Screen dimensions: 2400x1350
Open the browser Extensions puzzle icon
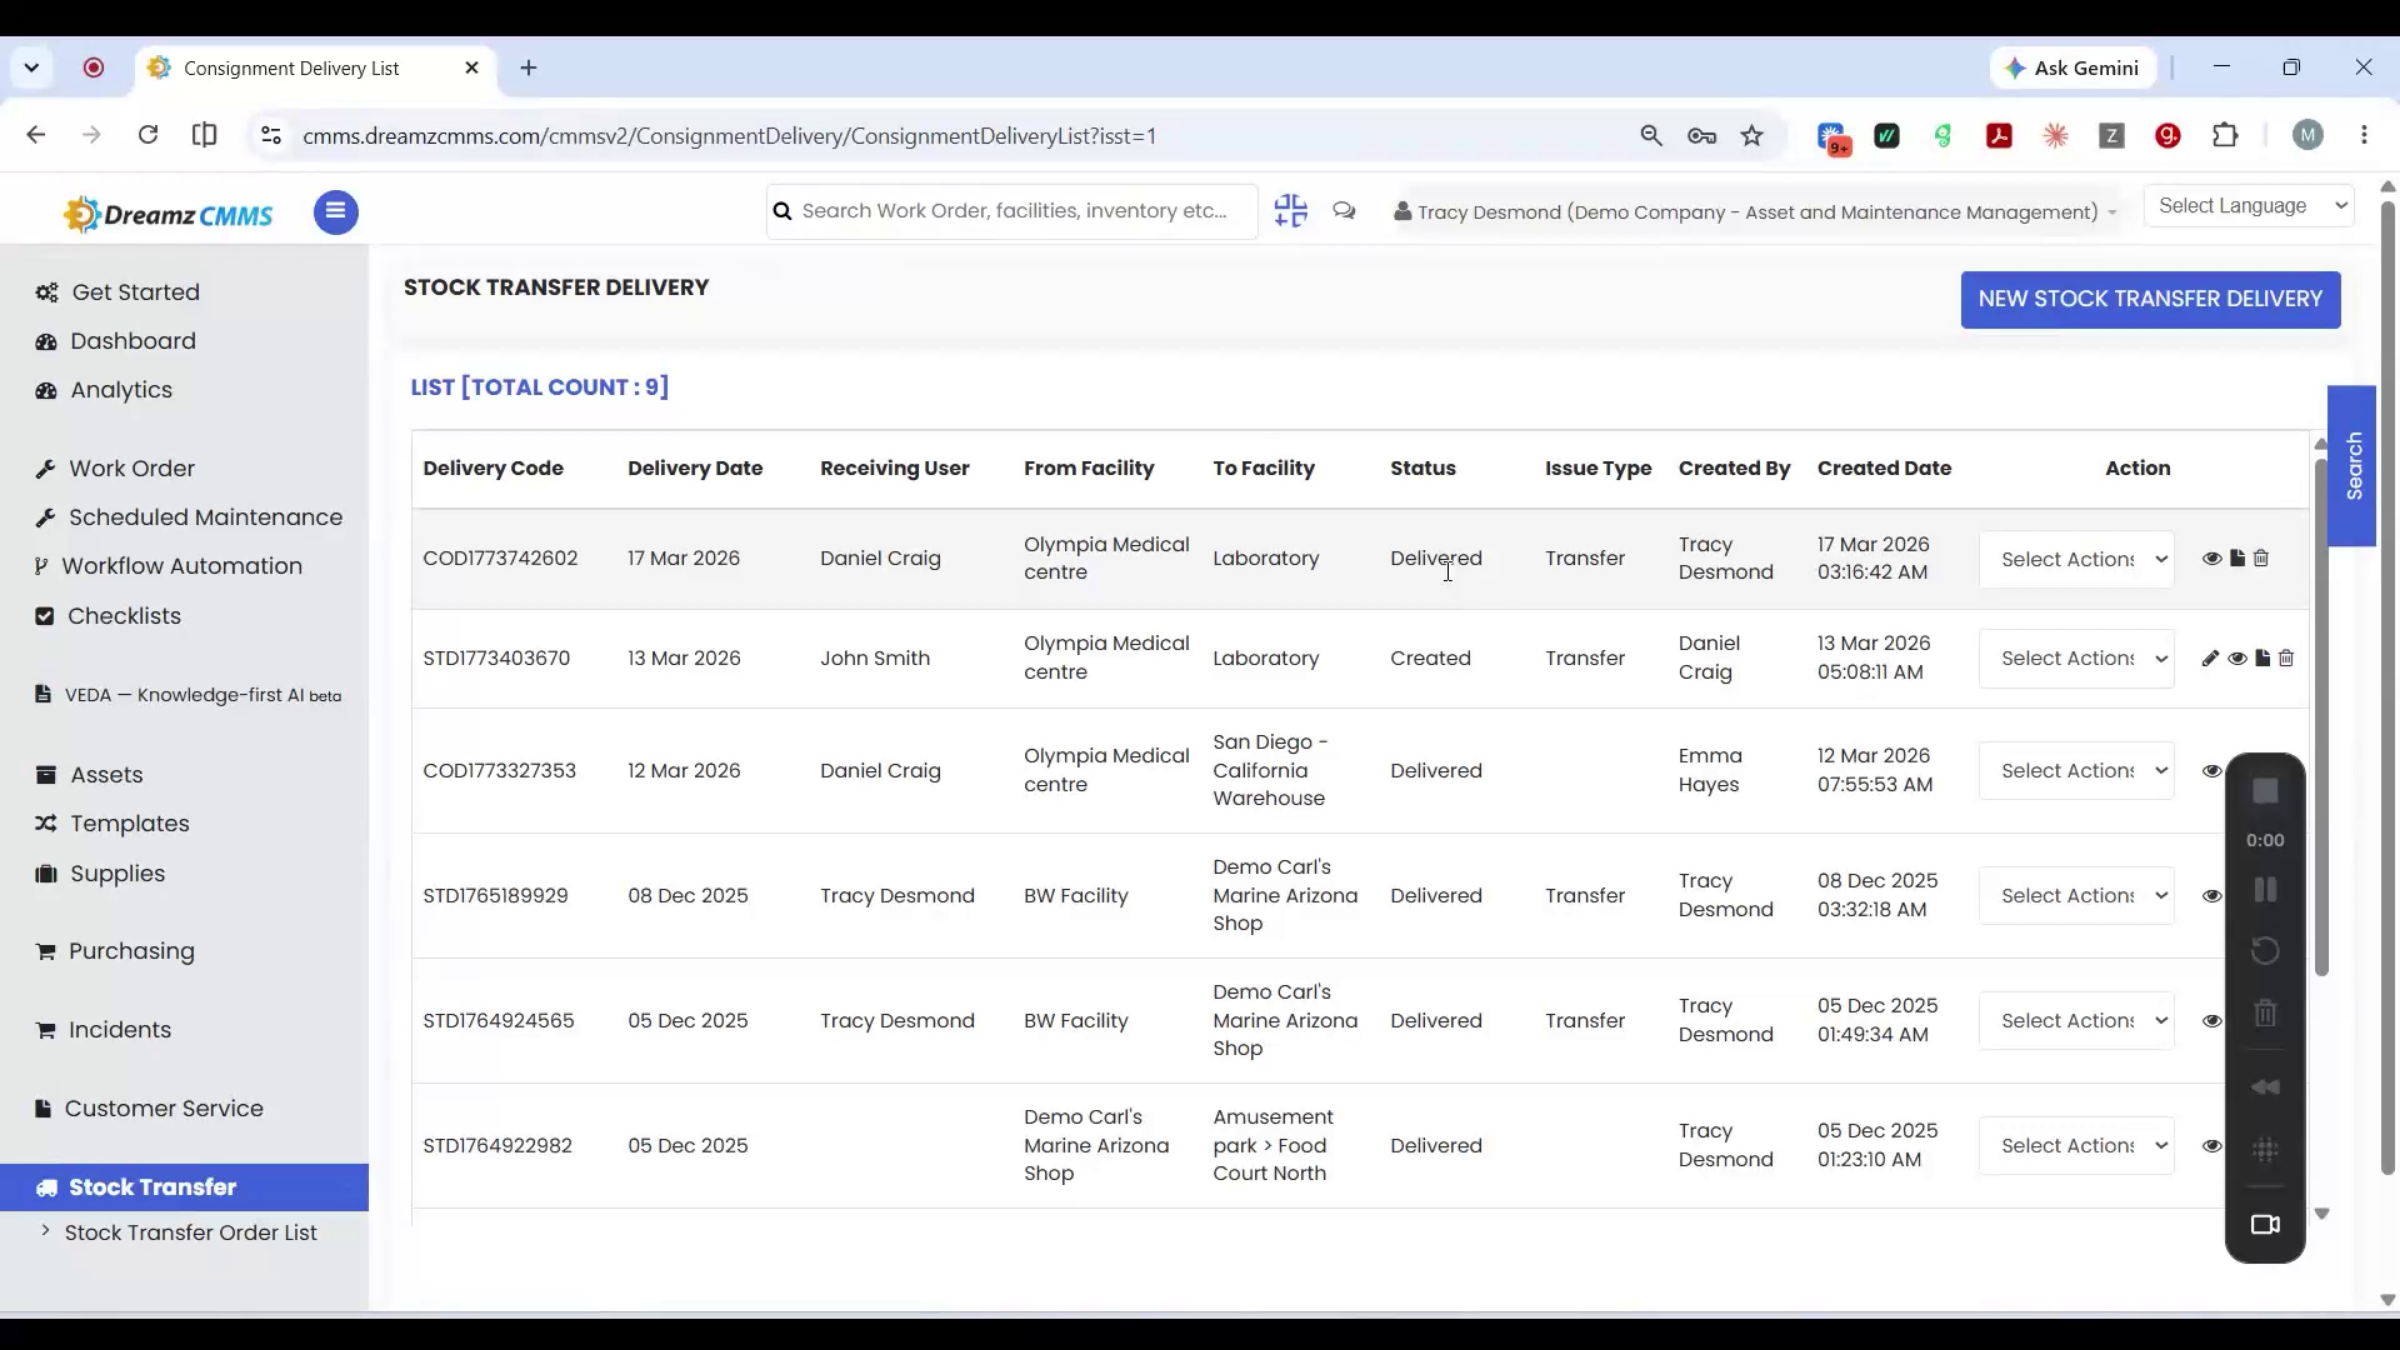click(2225, 135)
